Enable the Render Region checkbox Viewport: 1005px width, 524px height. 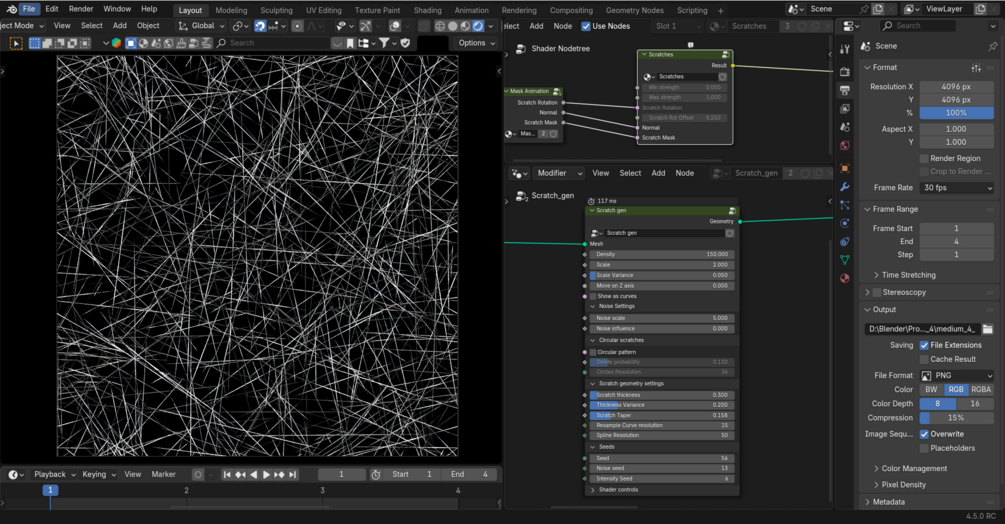pyautogui.click(x=924, y=158)
